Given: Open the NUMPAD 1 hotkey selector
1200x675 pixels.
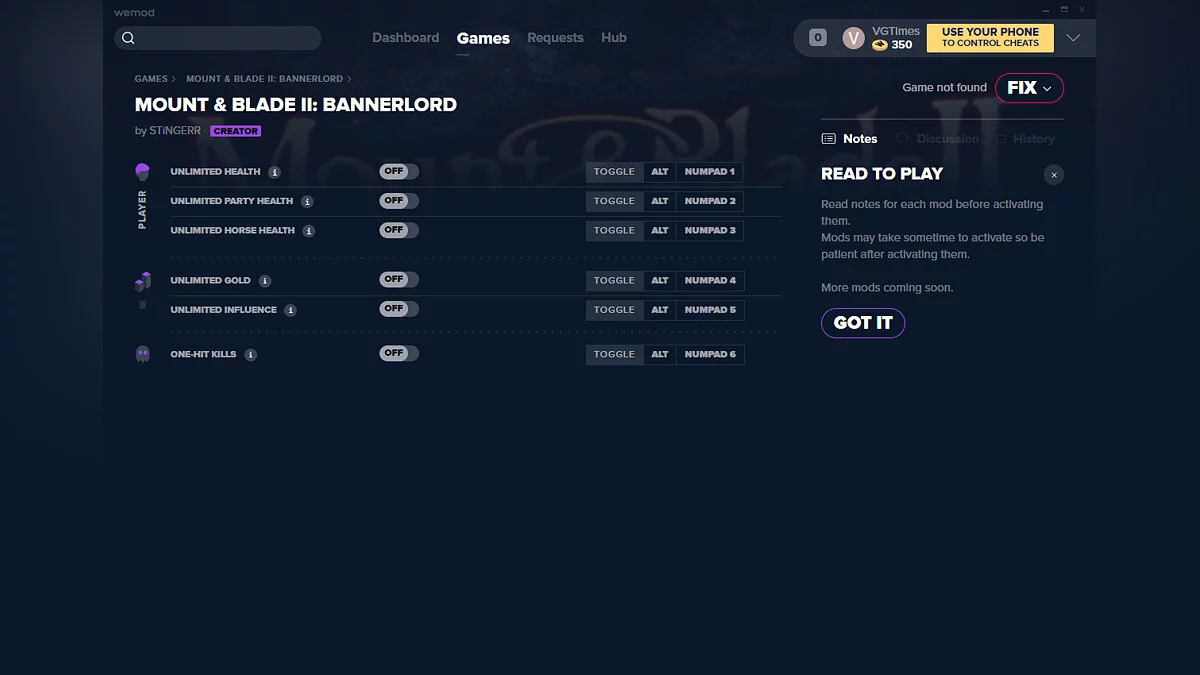Looking at the screenshot, I should click(709, 172).
